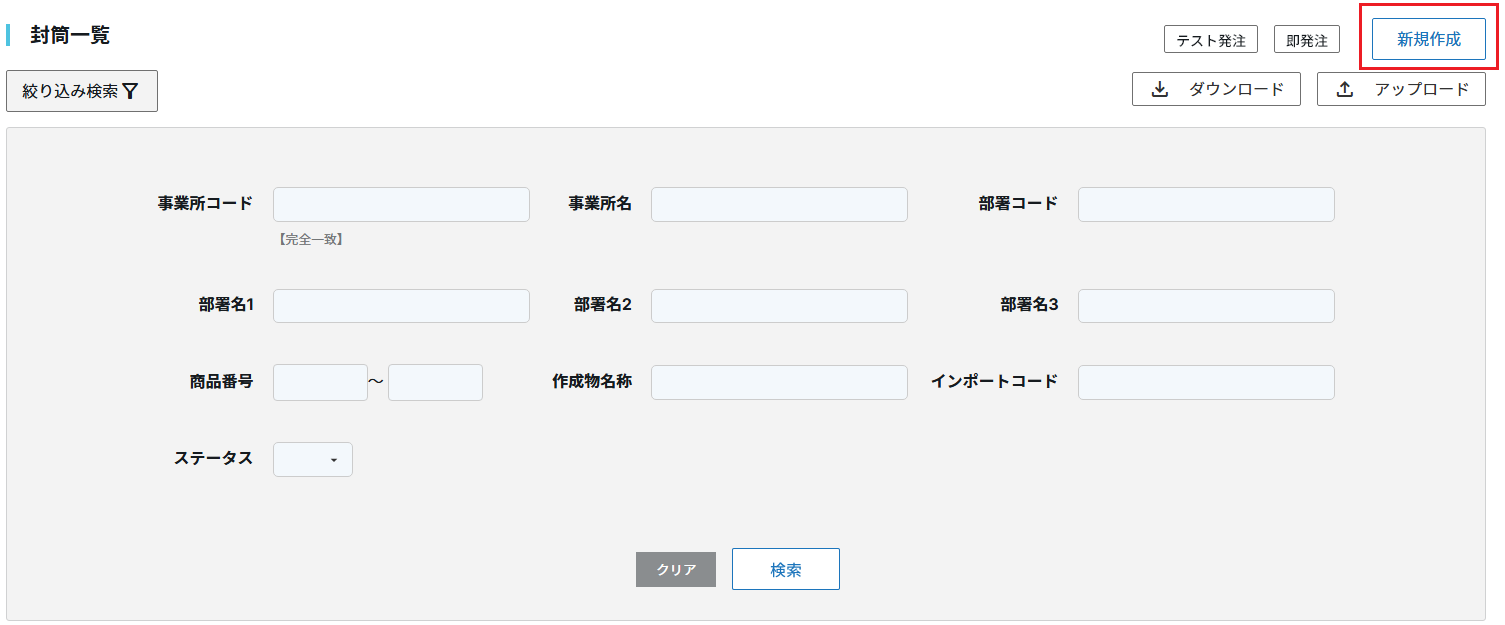Image resolution: width=1505 pixels, height=625 pixels.
Task: Click the 部署名3 input field
Action: click(1206, 306)
